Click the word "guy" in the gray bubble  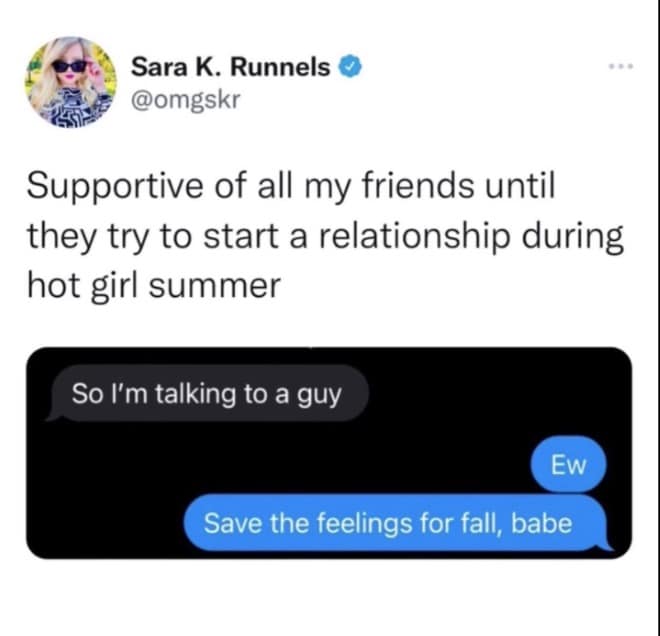(319, 396)
